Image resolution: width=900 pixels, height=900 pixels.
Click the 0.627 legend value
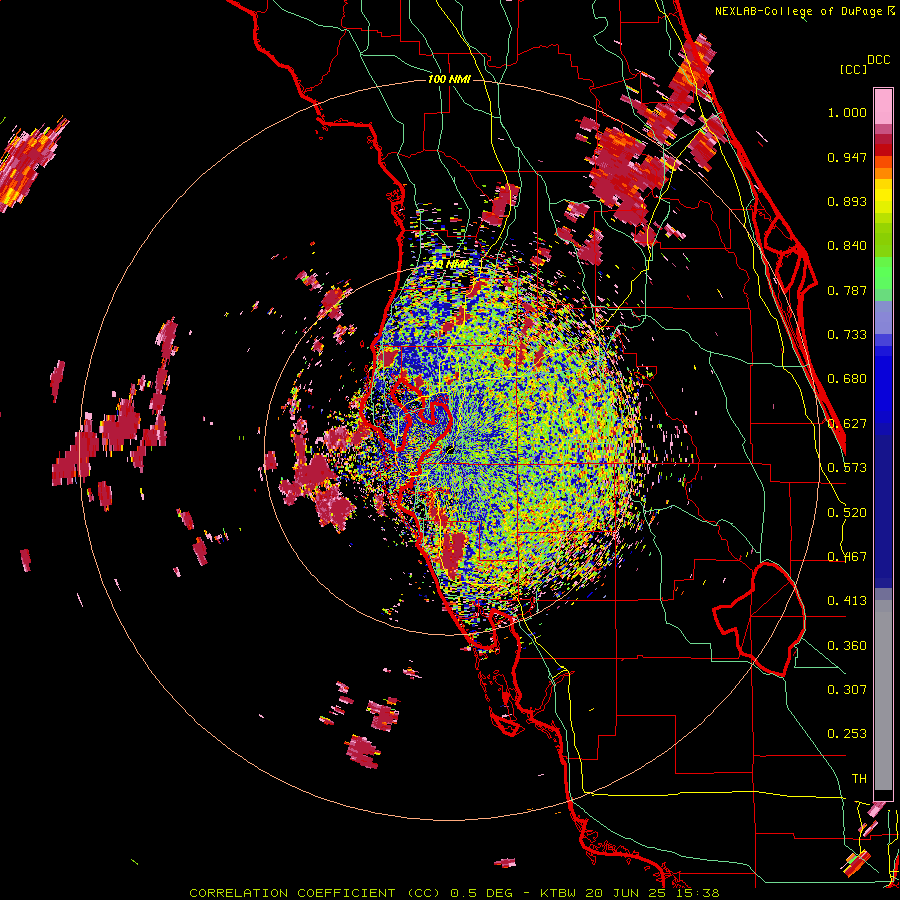pyautogui.click(x=847, y=424)
